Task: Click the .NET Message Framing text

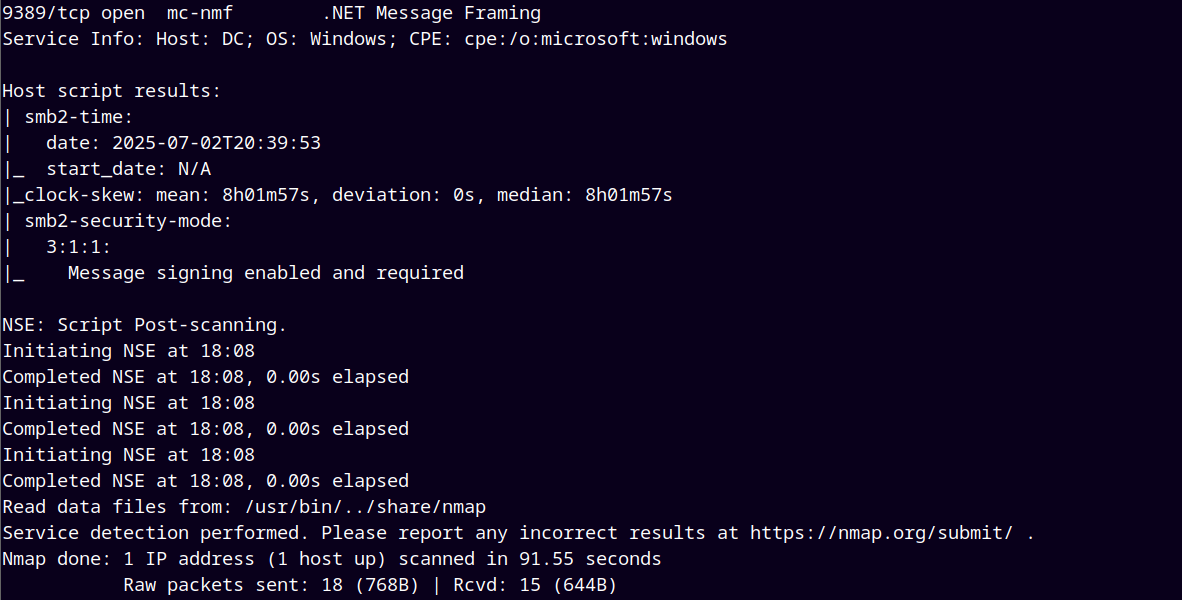Action: click(x=431, y=13)
